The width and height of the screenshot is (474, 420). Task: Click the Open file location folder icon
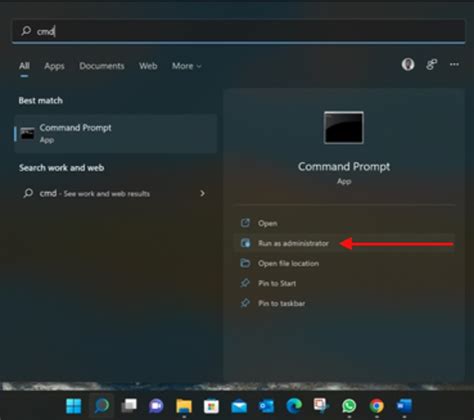click(245, 263)
